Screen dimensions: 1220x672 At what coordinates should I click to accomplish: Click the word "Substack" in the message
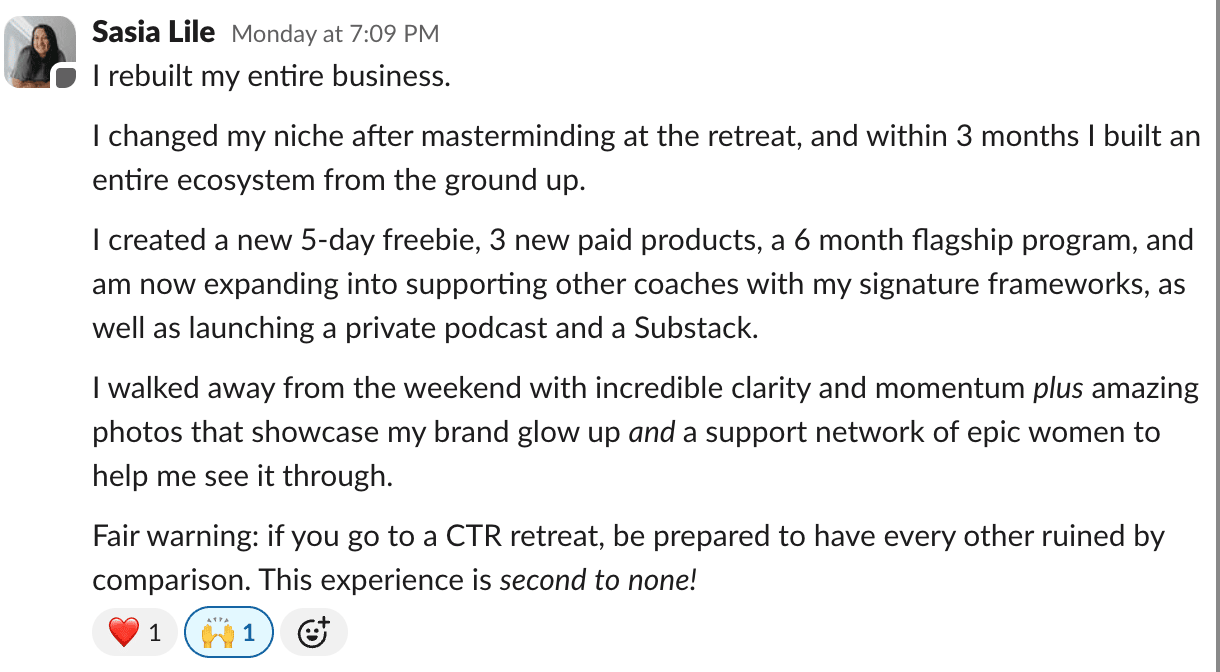pos(693,328)
